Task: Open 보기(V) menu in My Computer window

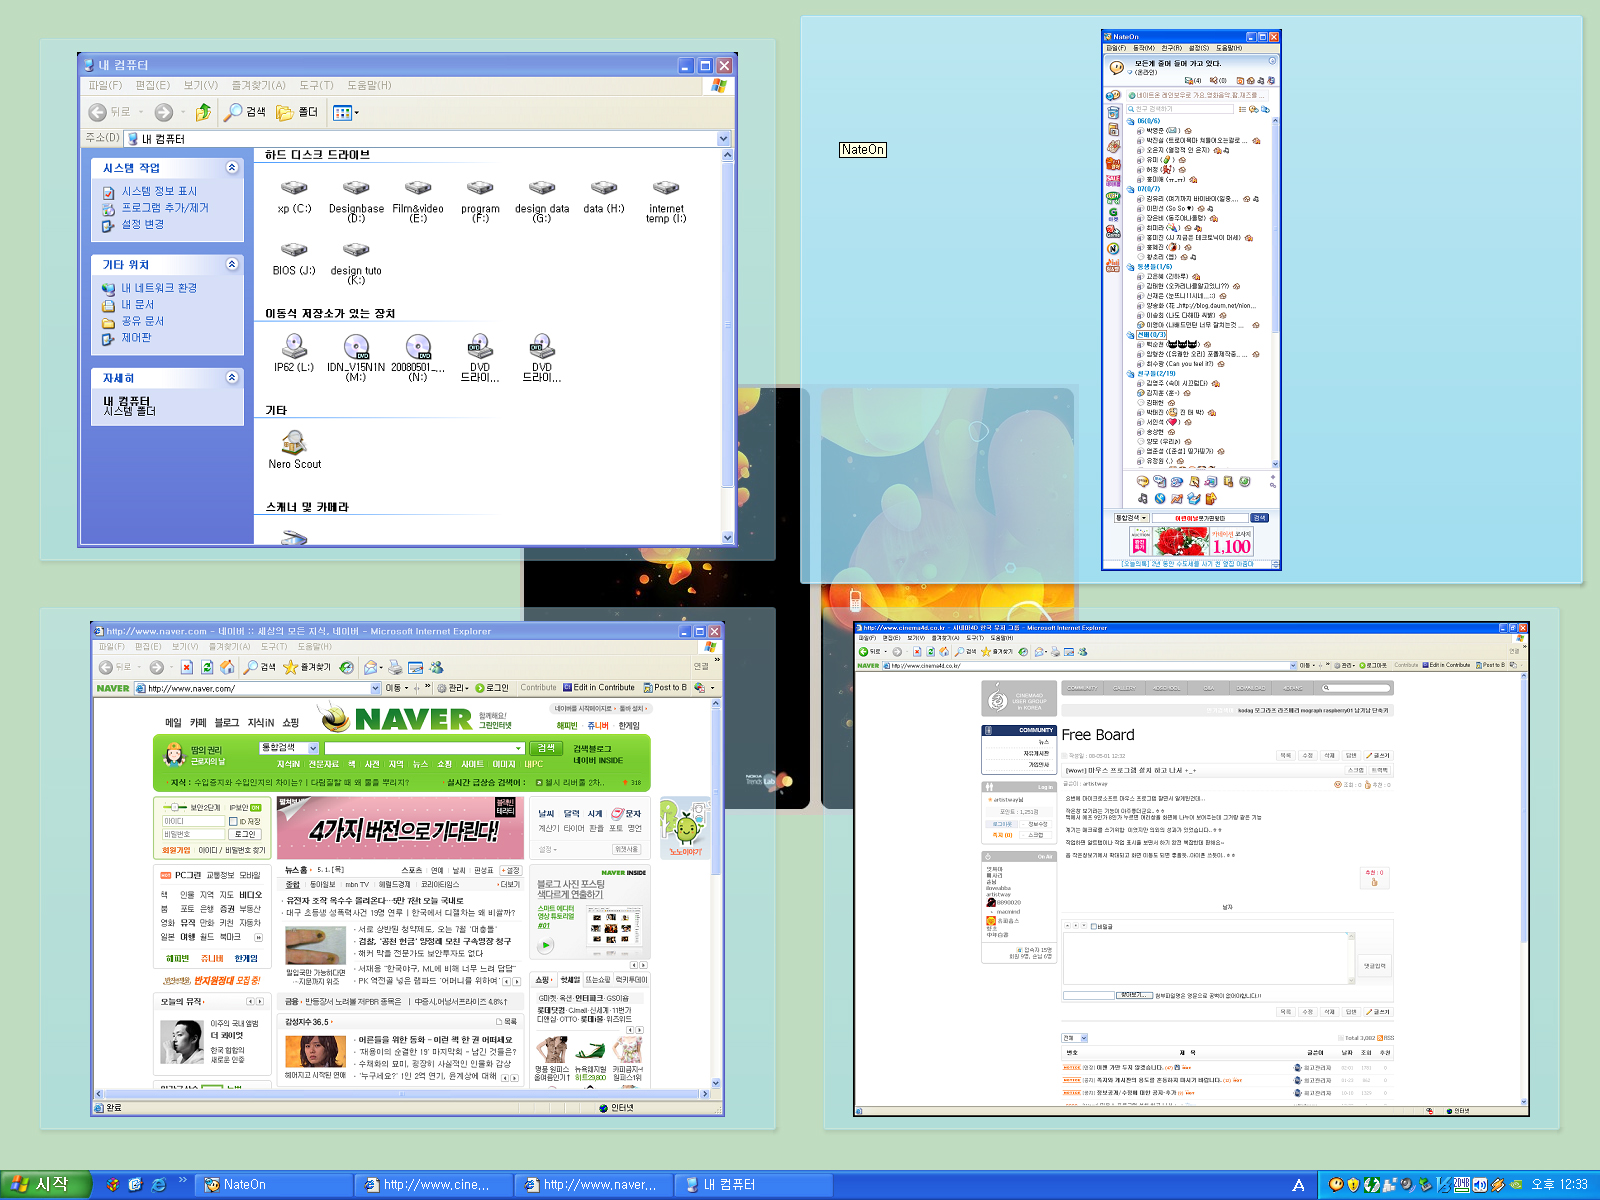Action: [201, 86]
